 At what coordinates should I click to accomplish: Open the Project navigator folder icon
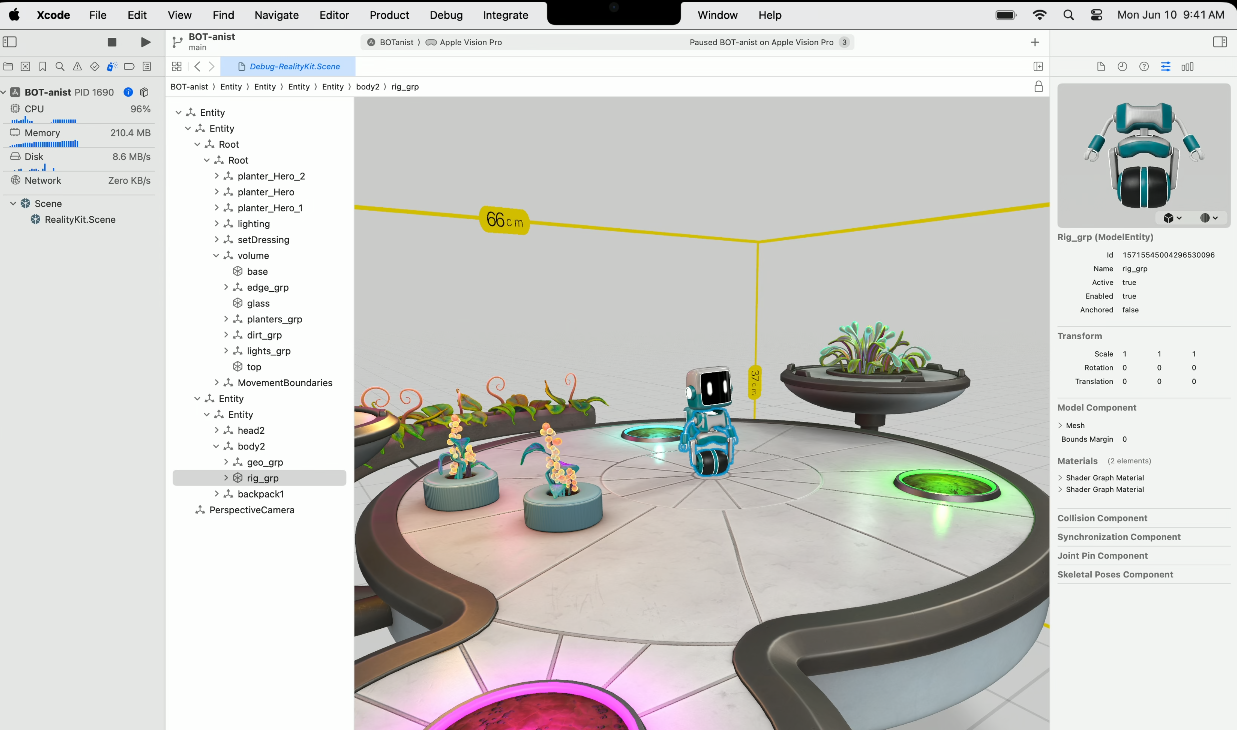point(8,67)
